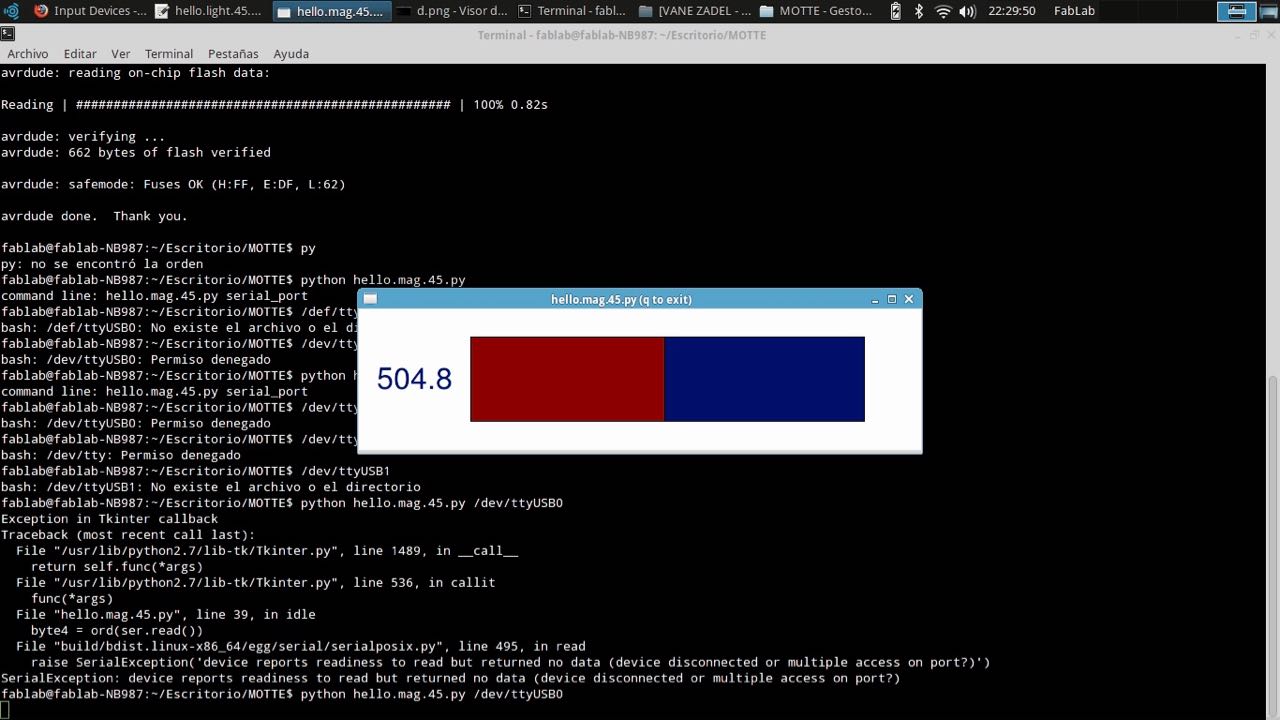Click the volume speaker icon
This screenshot has height=720, width=1280.
(967, 11)
